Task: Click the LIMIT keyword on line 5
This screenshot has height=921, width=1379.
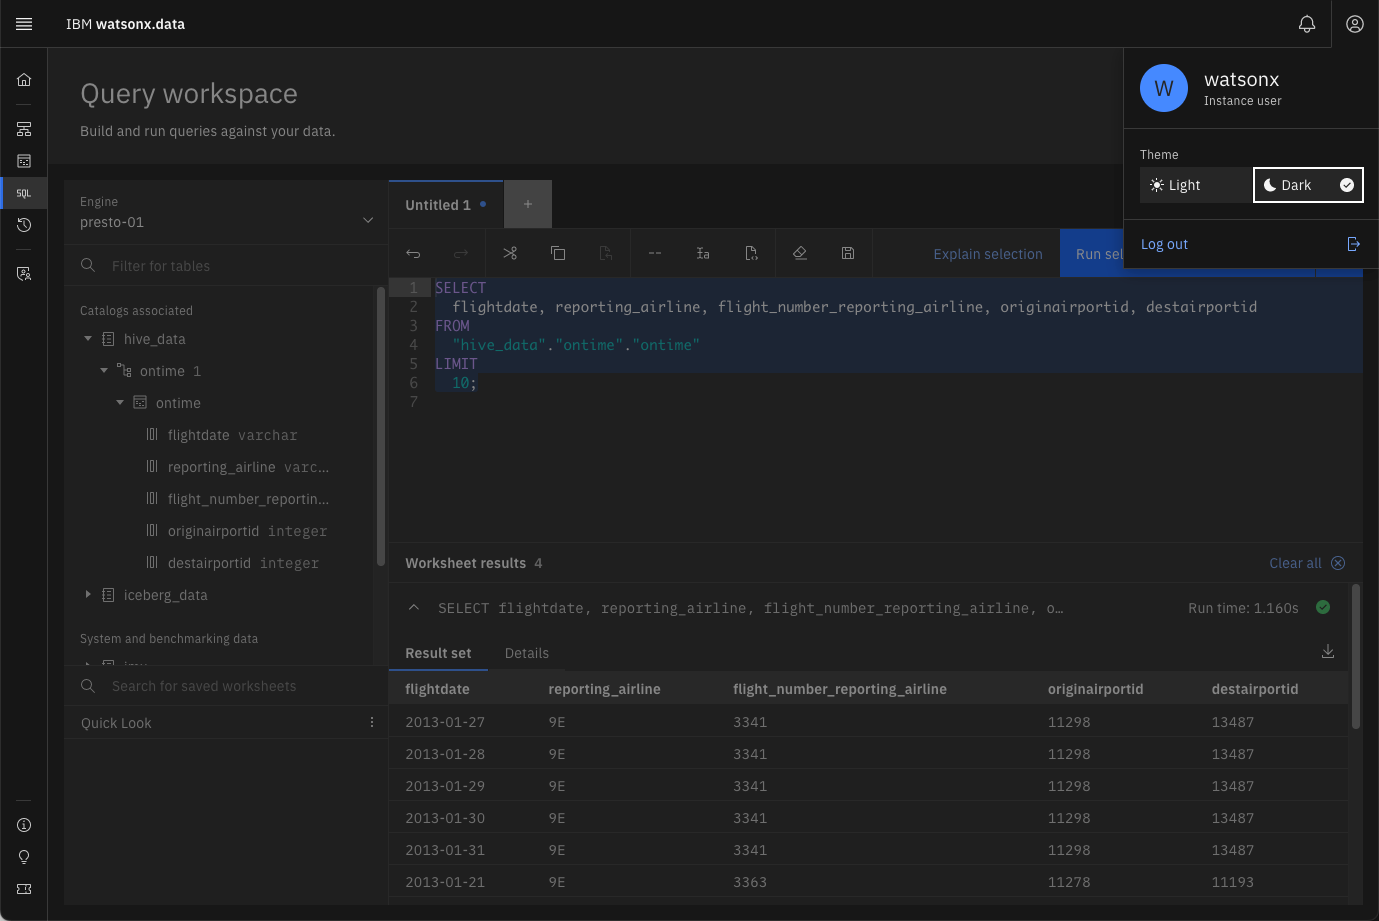Action: coord(456,364)
